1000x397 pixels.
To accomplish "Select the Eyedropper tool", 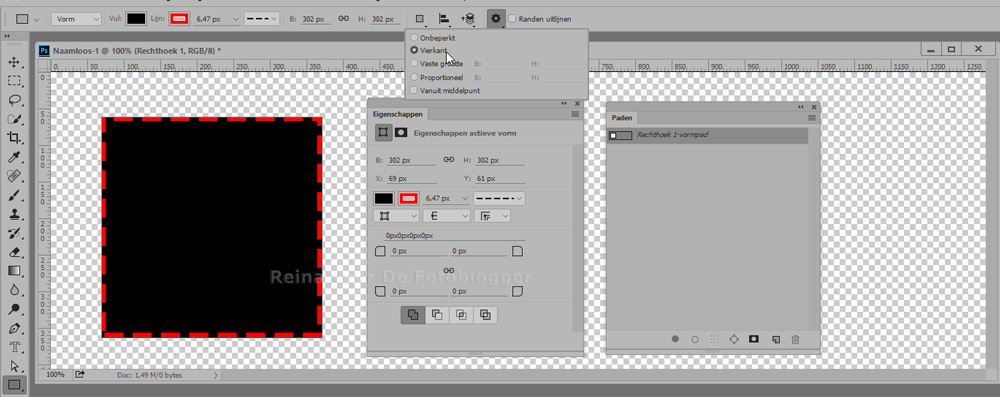I will [x=14, y=157].
